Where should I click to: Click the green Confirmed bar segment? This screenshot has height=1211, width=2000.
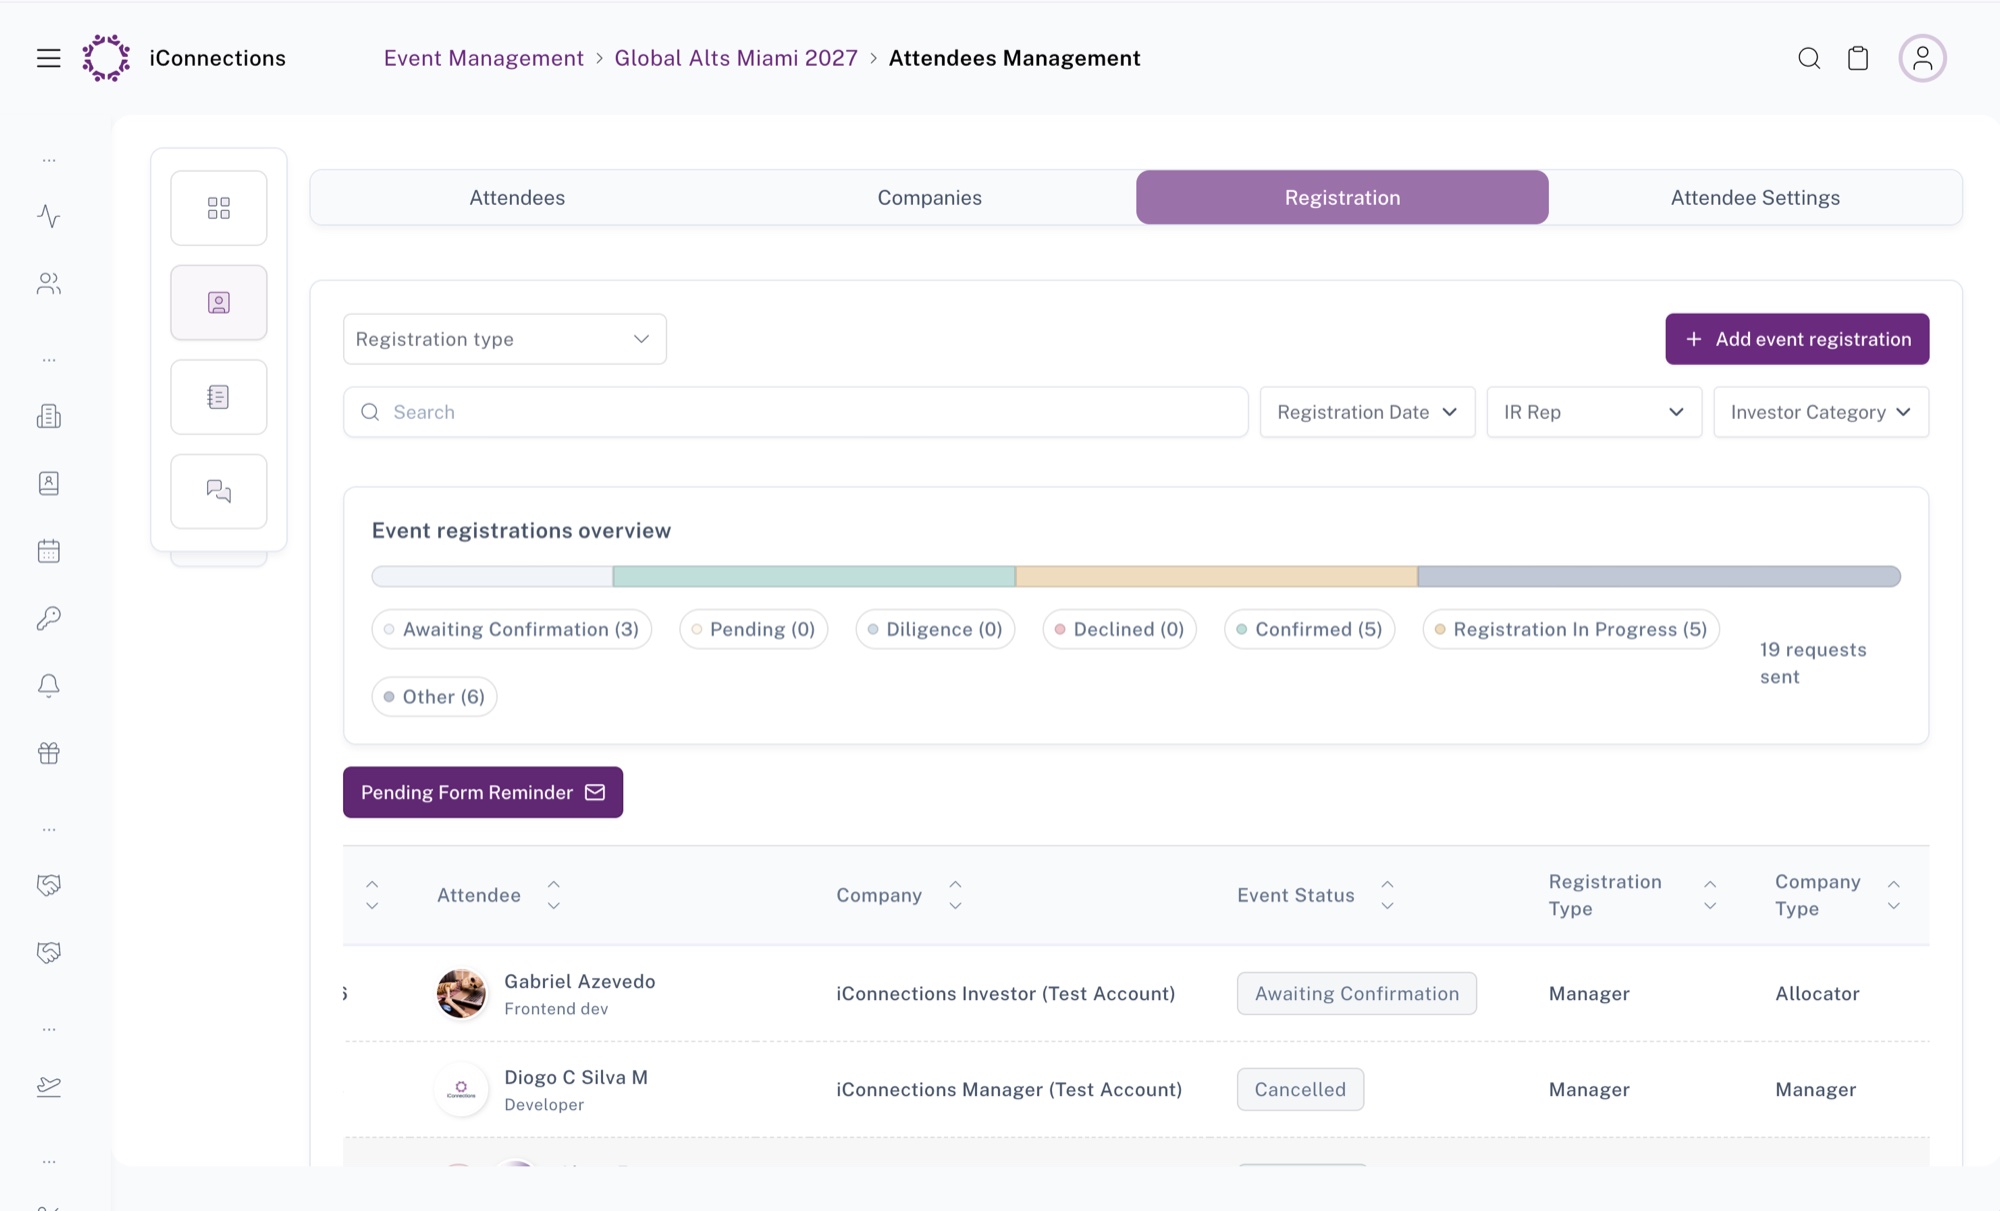[x=814, y=576]
